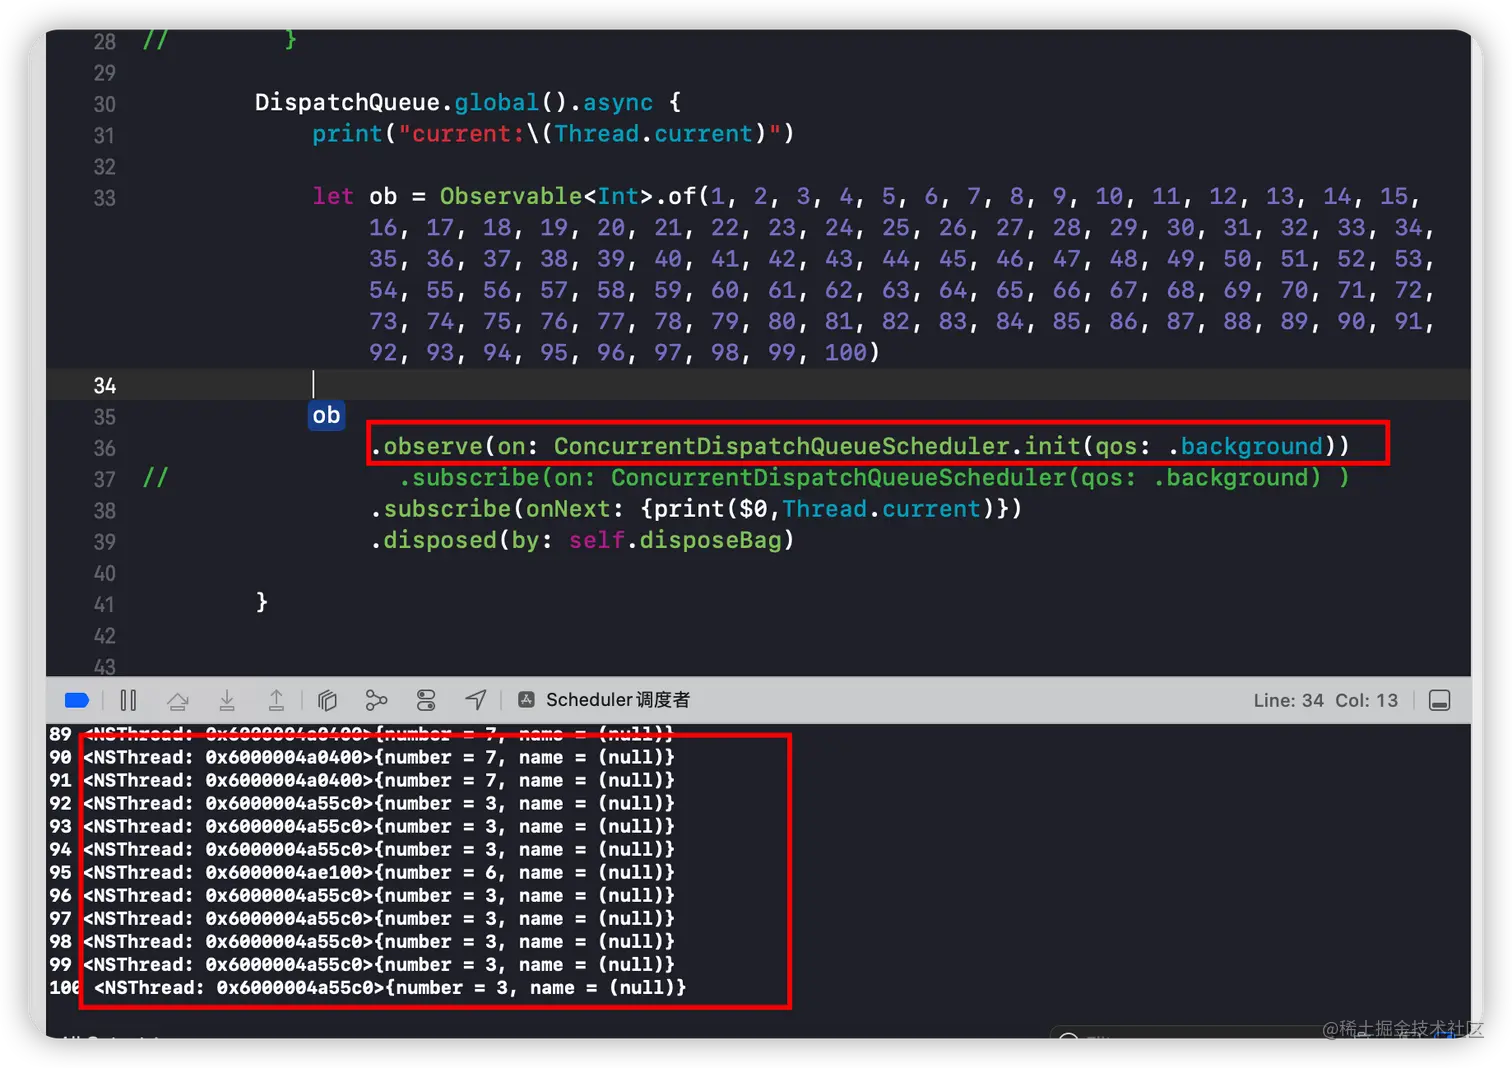Click gutter line number 41
Image resolution: width=1512 pixels, height=1068 pixels.
coord(104,605)
